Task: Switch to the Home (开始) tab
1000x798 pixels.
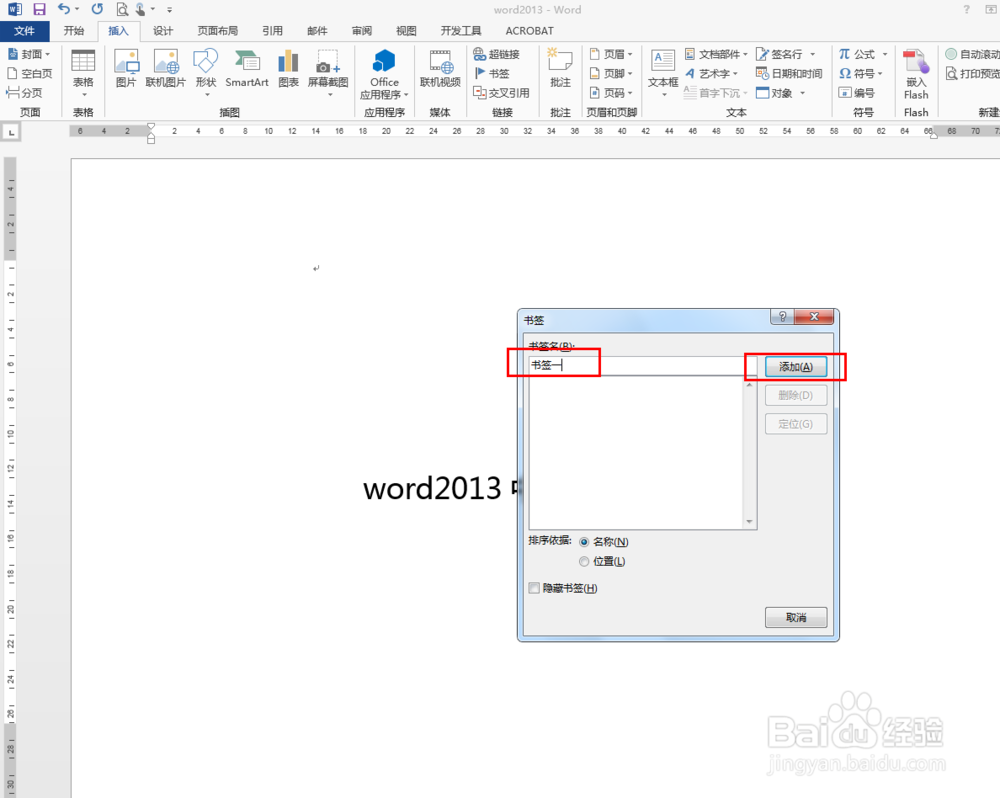Action: click(74, 31)
